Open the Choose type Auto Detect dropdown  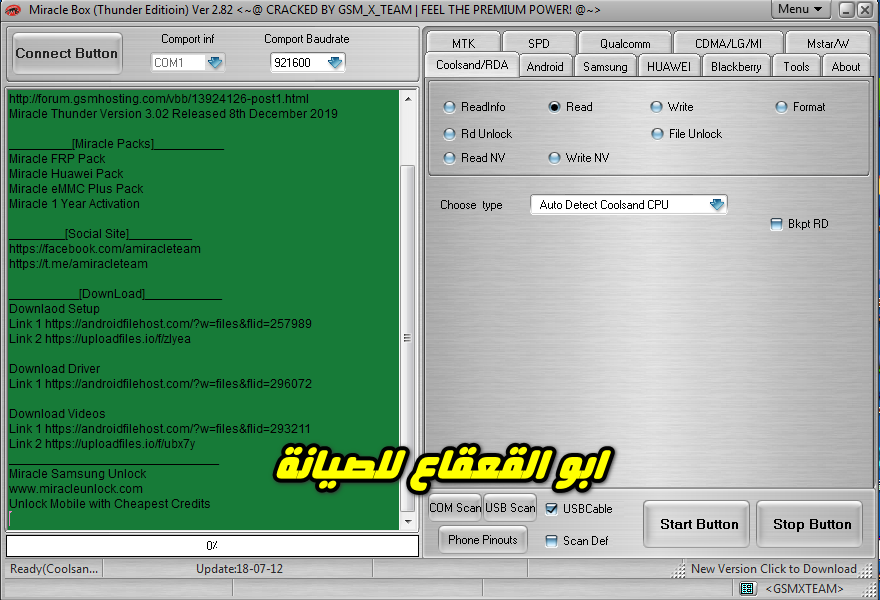[717, 204]
